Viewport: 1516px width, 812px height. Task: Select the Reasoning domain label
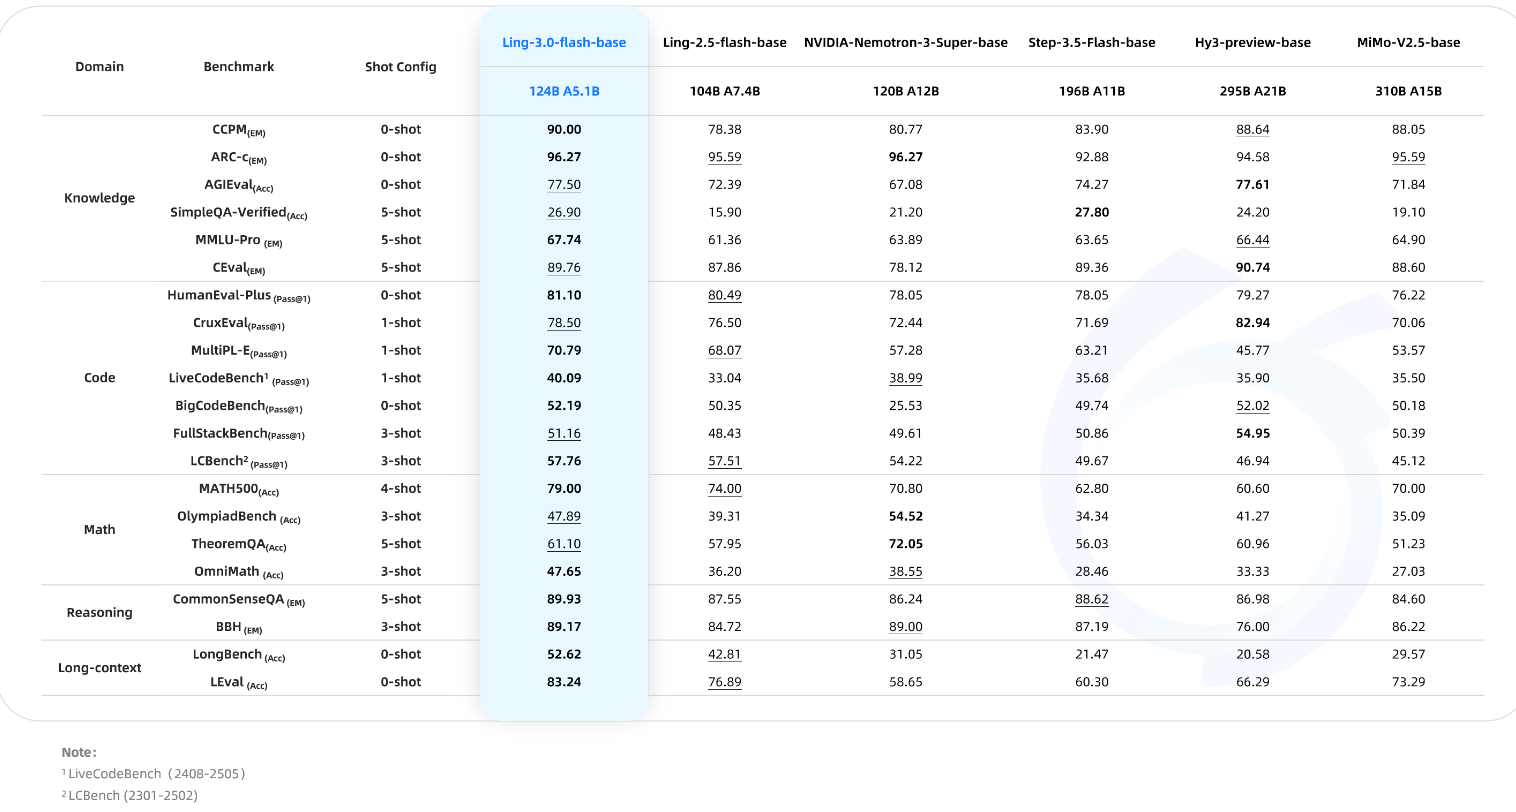[100, 613]
